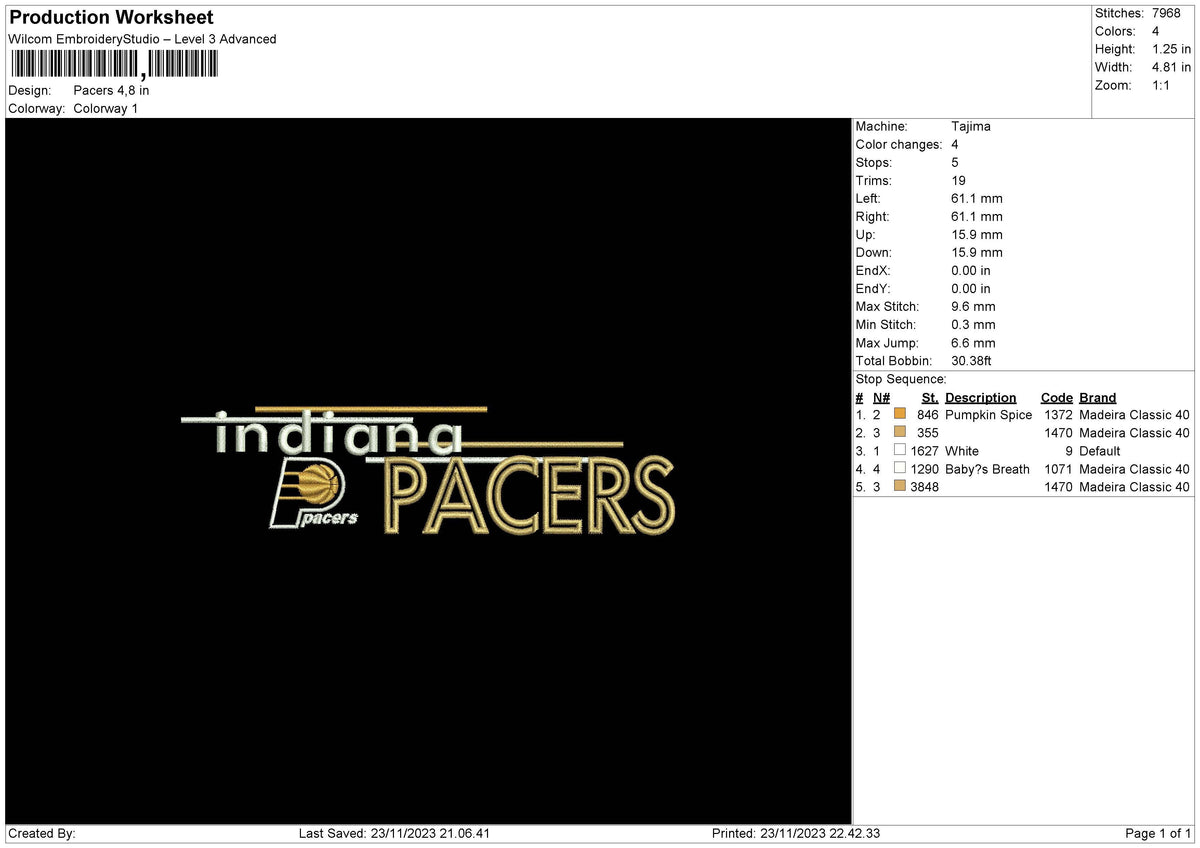This screenshot has height=848, width=1200.
Task: Click the Pumpkin Spice color swatch
Action: tap(900, 415)
